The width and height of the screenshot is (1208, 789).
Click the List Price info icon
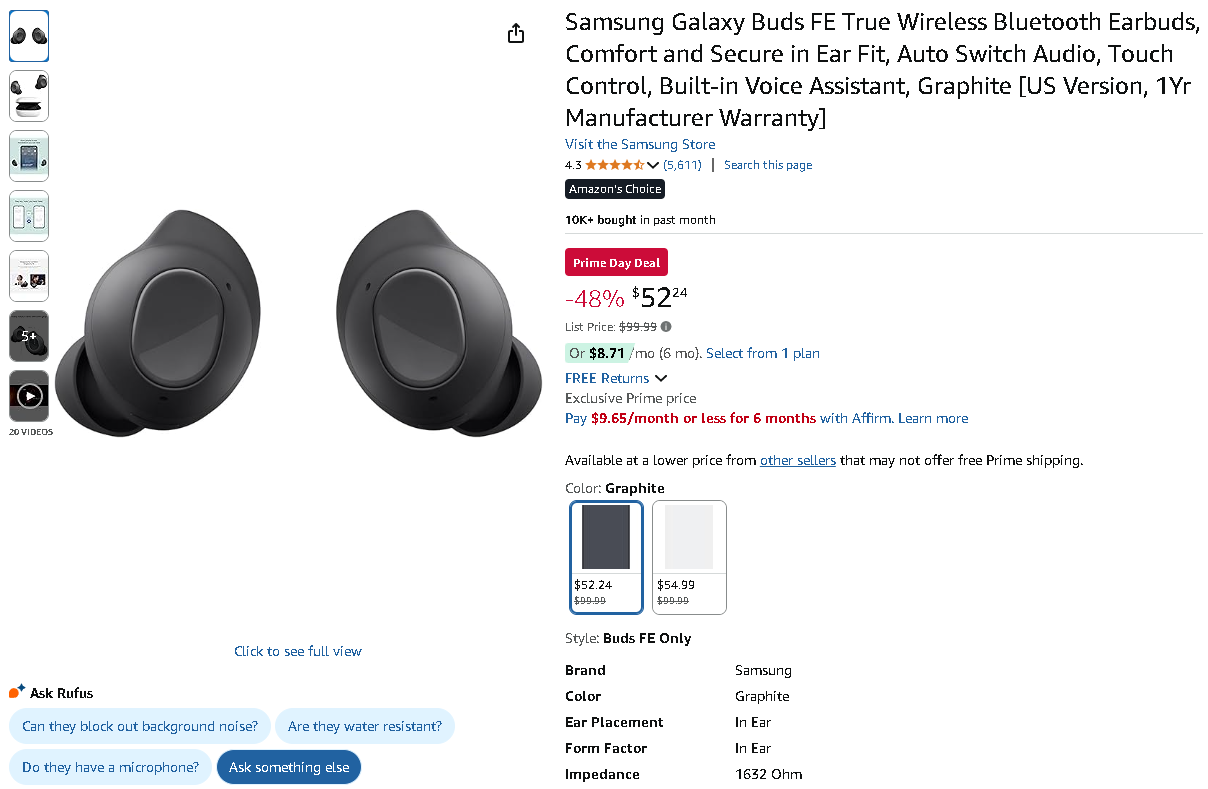666,326
